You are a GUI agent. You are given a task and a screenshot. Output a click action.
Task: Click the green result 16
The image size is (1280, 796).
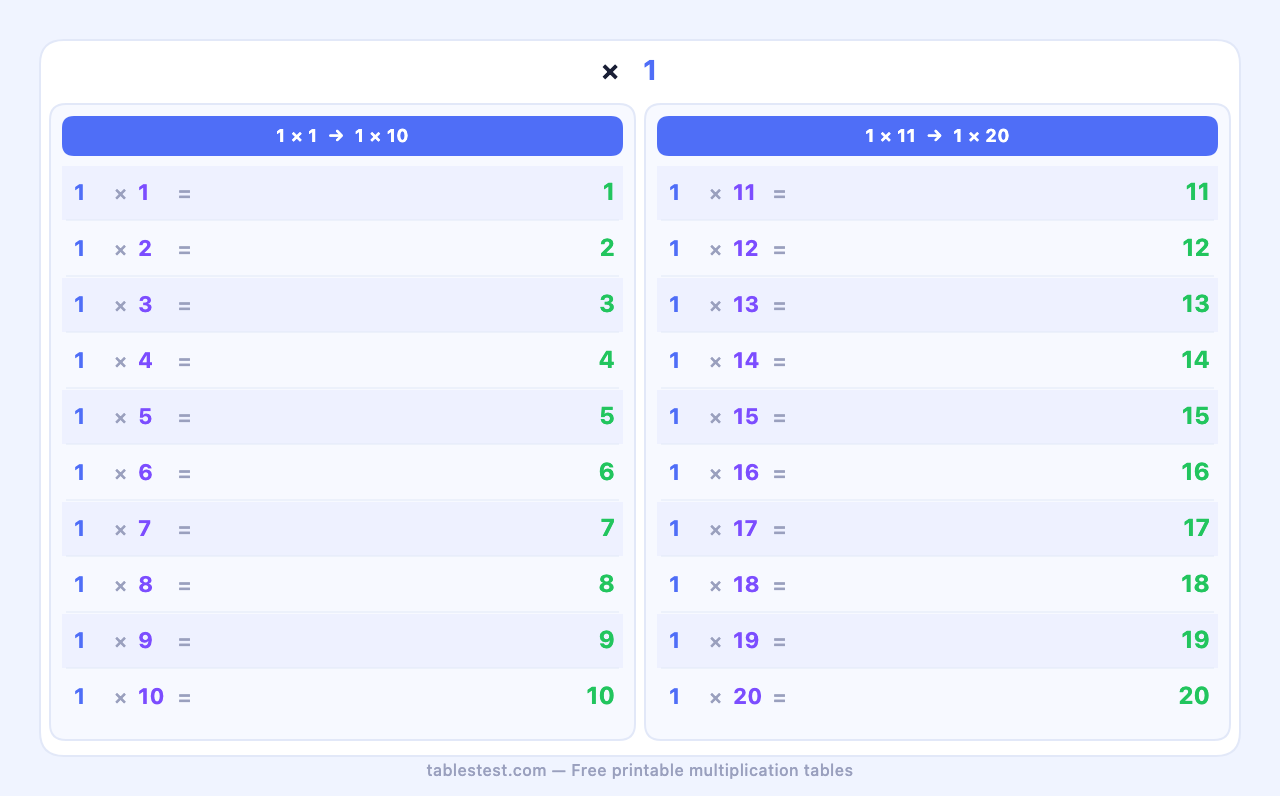(x=1195, y=472)
